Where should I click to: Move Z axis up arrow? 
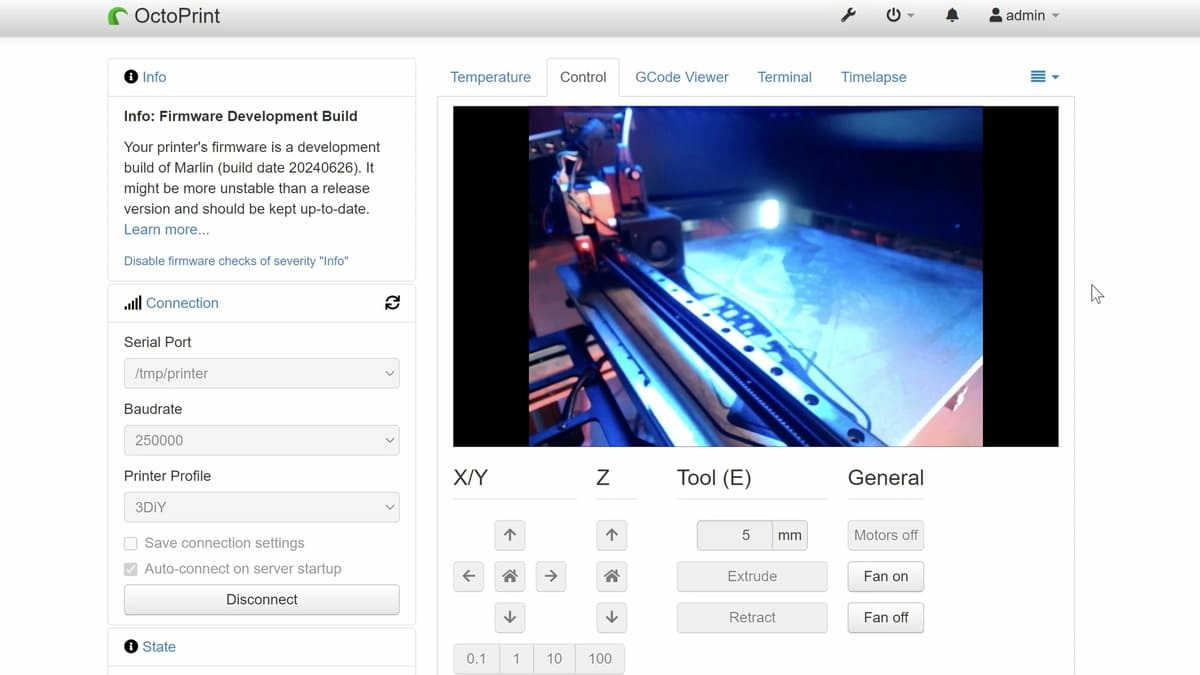click(x=611, y=535)
